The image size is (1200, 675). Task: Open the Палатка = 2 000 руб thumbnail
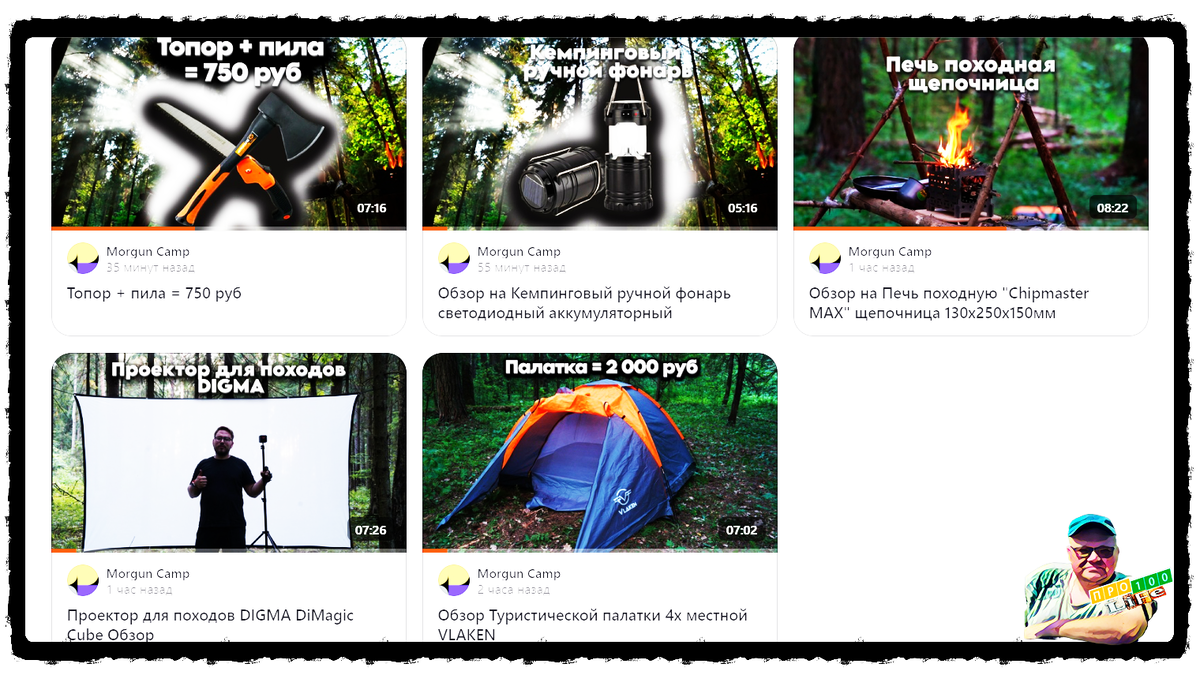[x=600, y=452]
